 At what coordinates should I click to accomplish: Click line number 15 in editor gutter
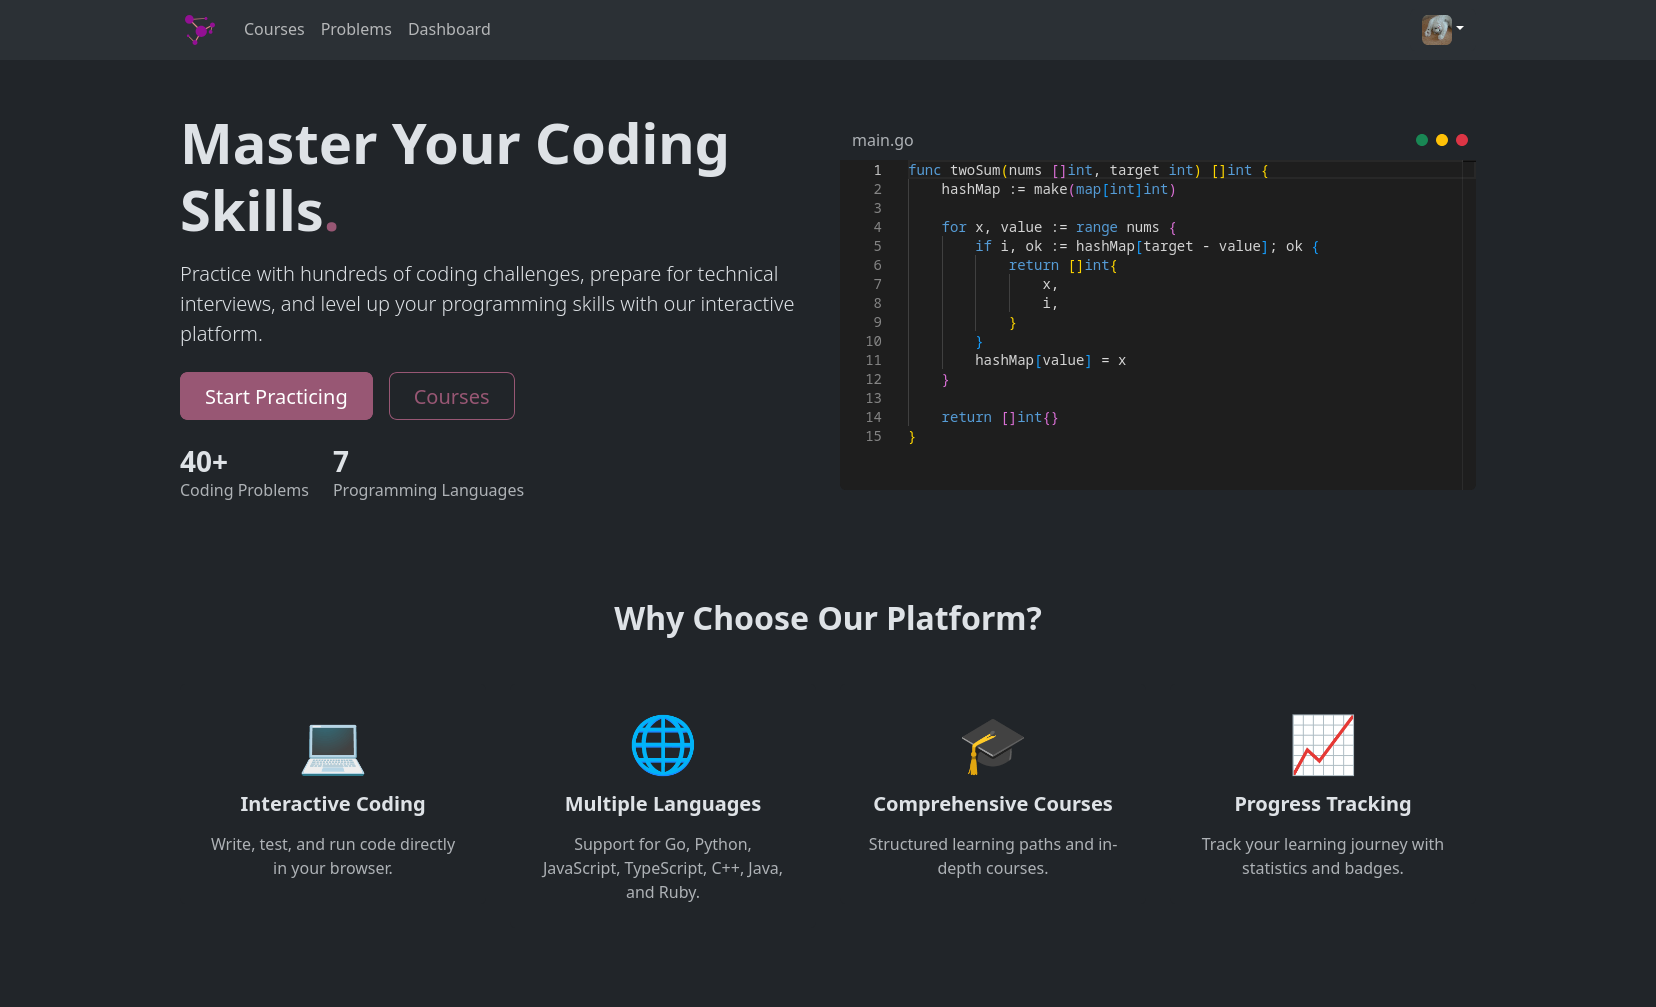[x=874, y=436]
